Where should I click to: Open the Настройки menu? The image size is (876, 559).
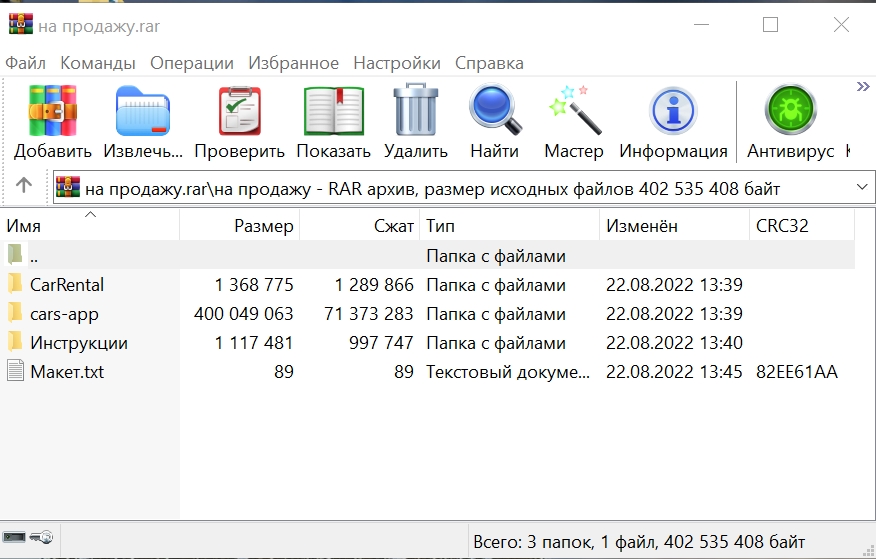pos(396,63)
